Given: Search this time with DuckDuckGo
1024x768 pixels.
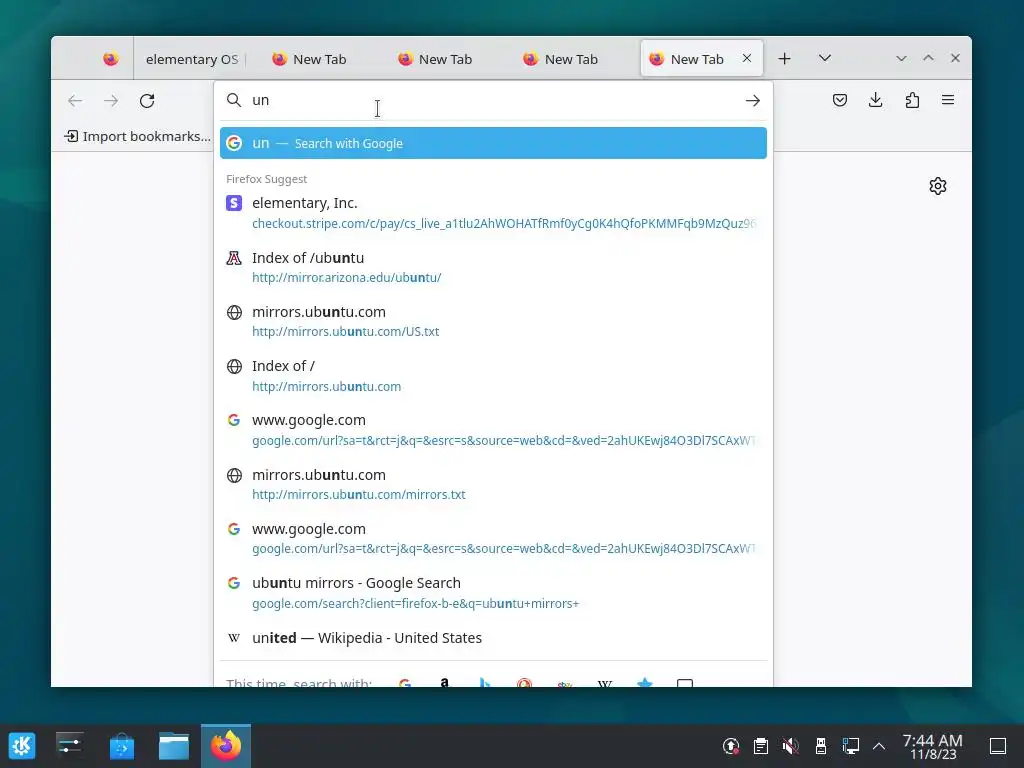Looking at the screenshot, I should click(524, 682).
